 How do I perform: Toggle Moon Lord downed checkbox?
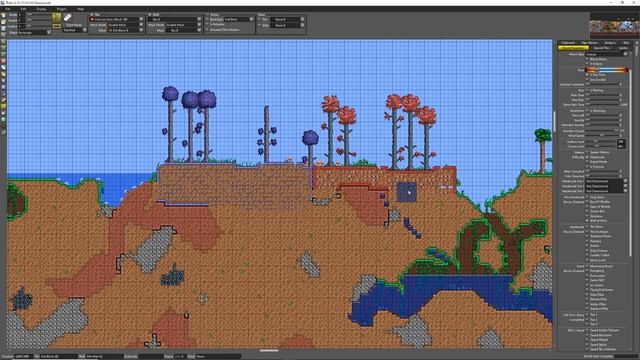(587, 260)
